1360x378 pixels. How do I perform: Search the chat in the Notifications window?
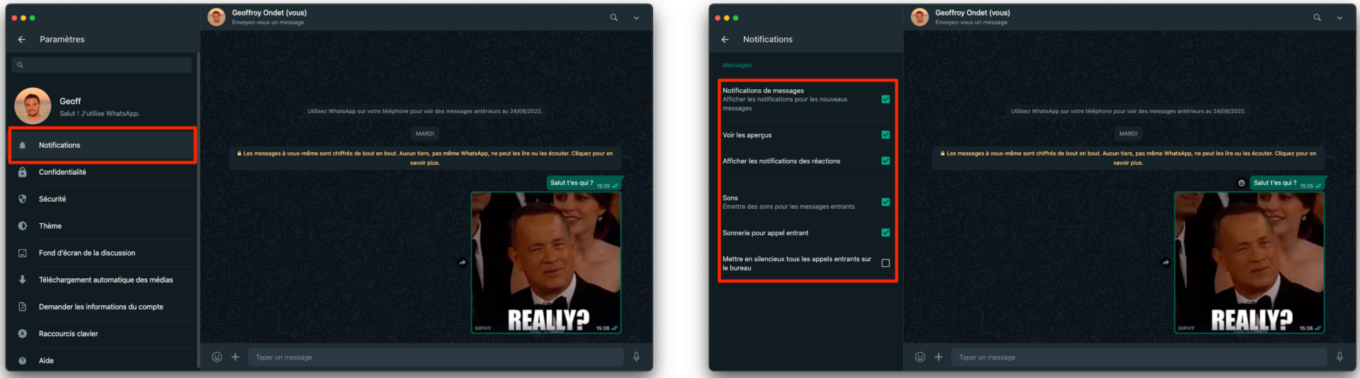click(1317, 17)
